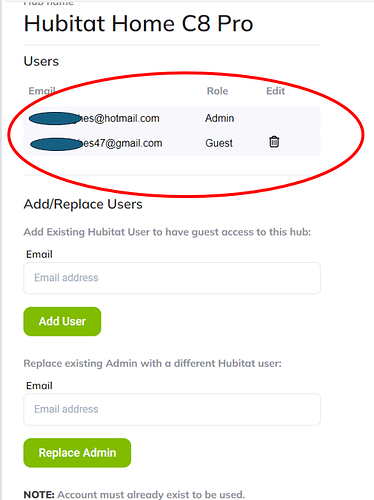
Task: Click the Add User button
Action: click(x=62, y=321)
